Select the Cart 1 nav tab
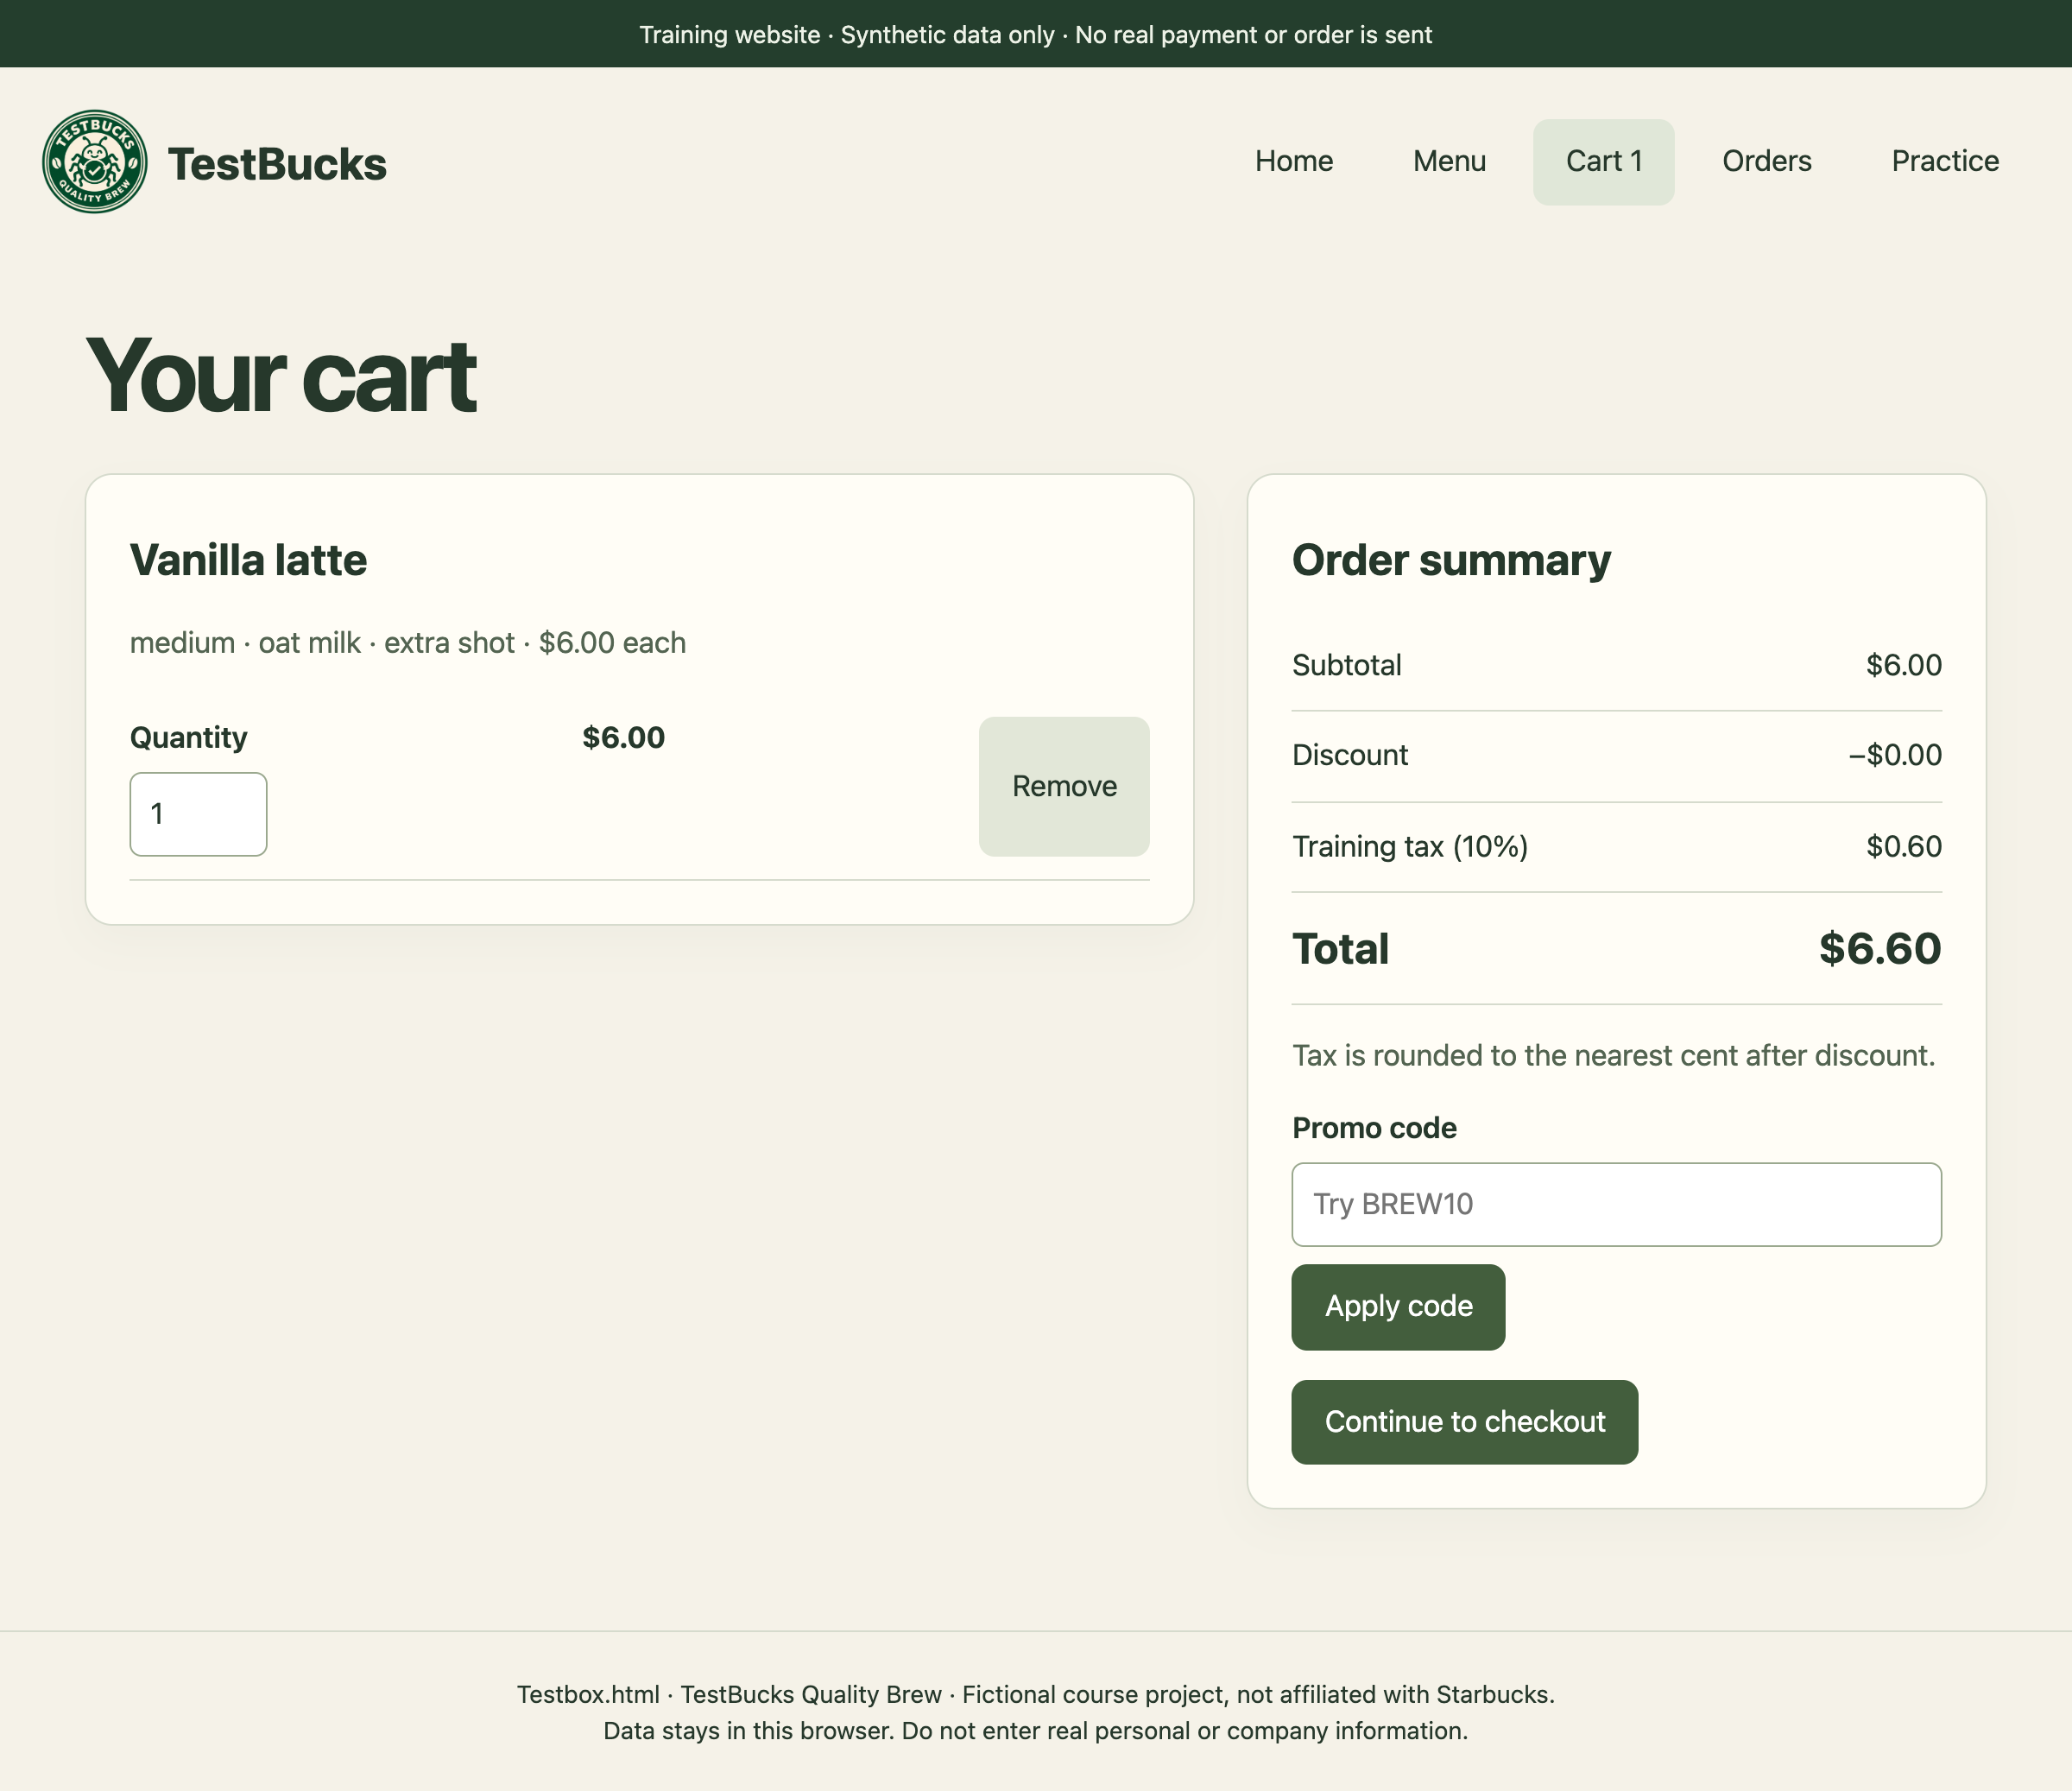 (1604, 161)
